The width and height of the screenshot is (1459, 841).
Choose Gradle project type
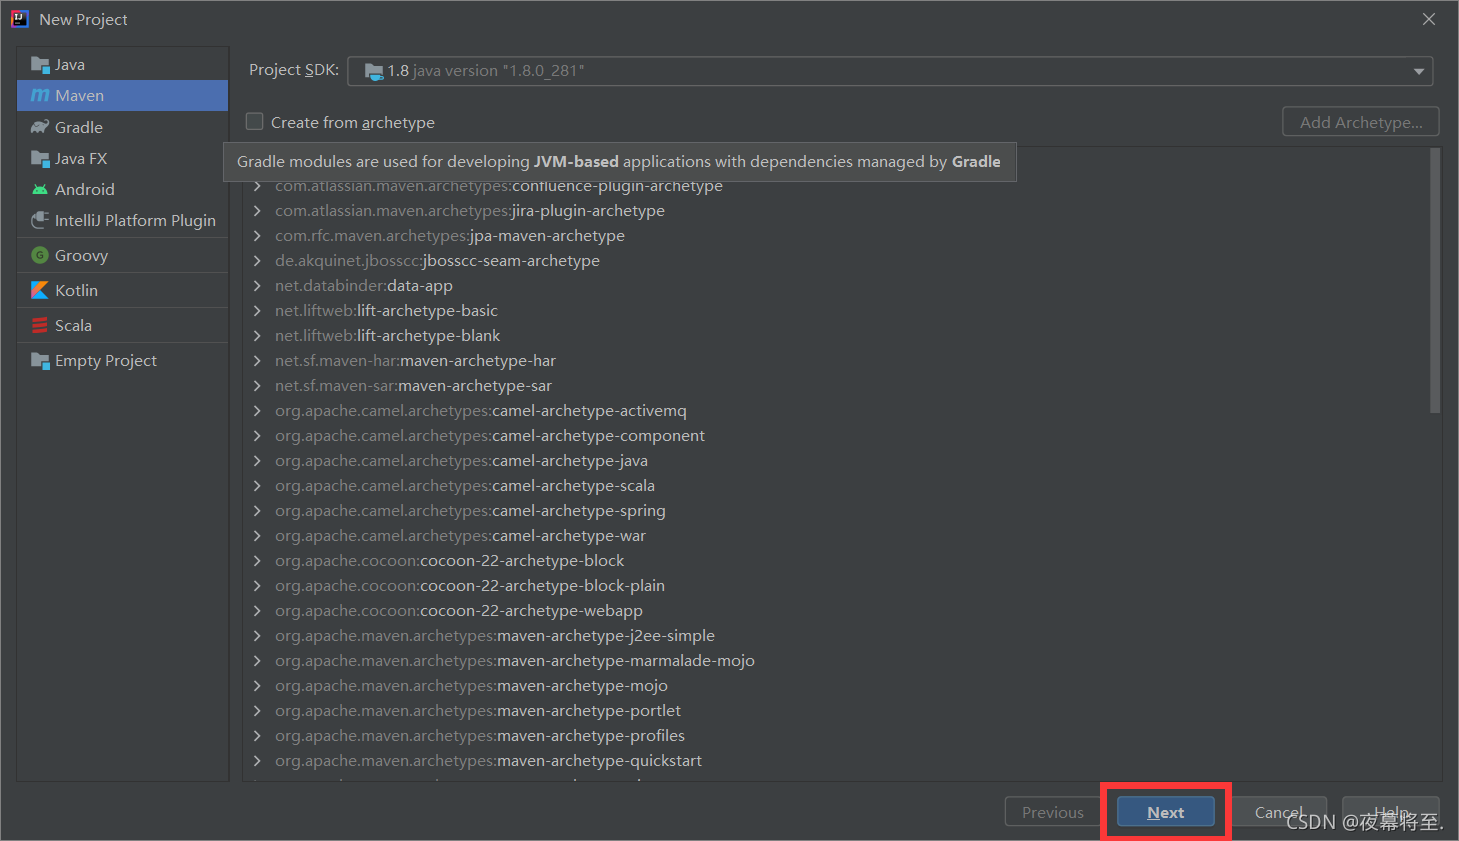[122, 127]
